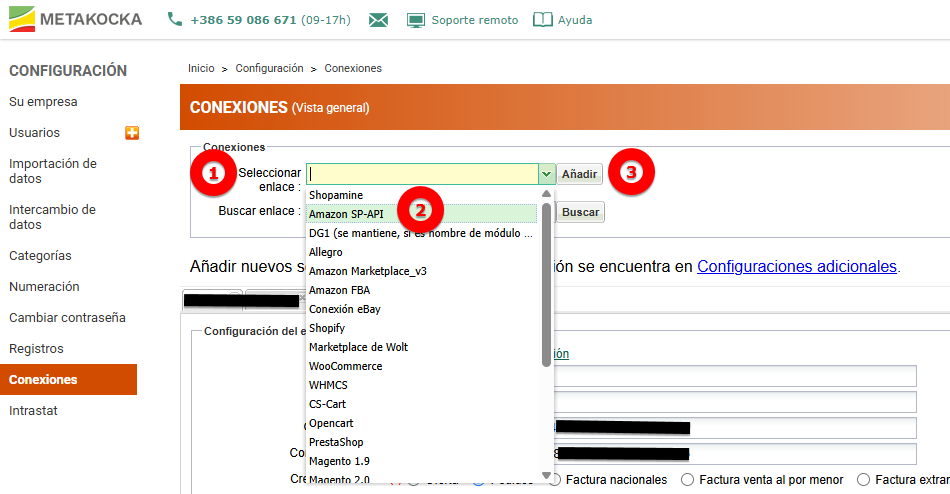The height and width of the screenshot is (494, 950).
Task: Select DG1 option in dropdown list
Action: coord(422,233)
